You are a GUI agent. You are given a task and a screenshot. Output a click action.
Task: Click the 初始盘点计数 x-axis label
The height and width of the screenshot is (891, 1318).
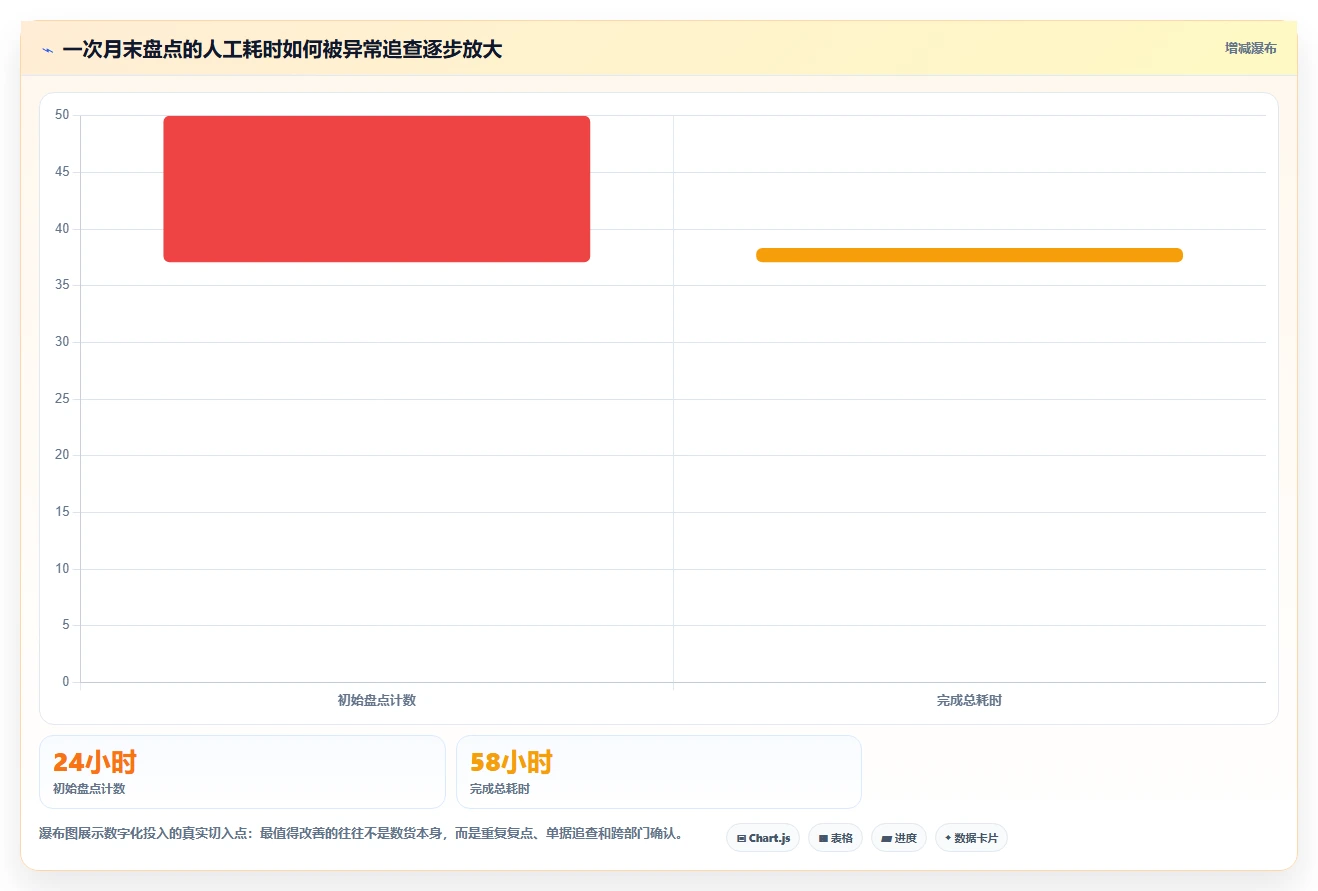[377, 700]
